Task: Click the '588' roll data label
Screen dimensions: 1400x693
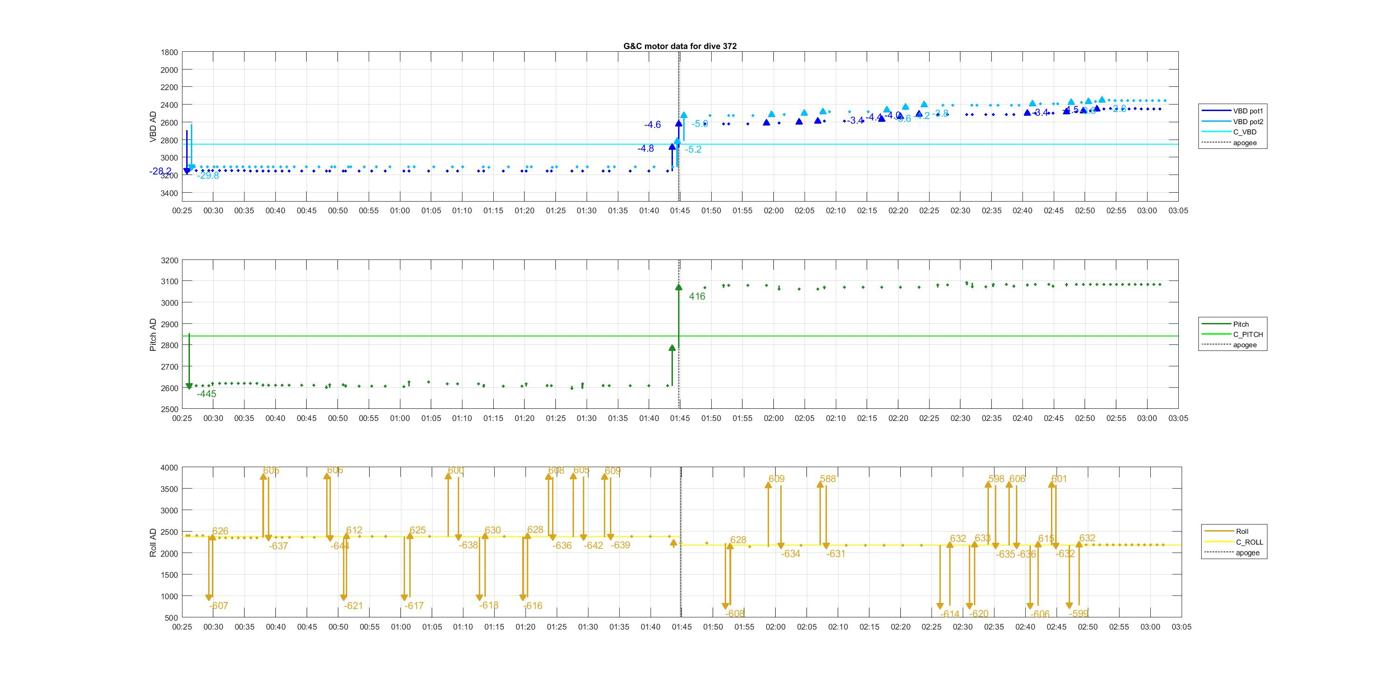Action: 828,479
